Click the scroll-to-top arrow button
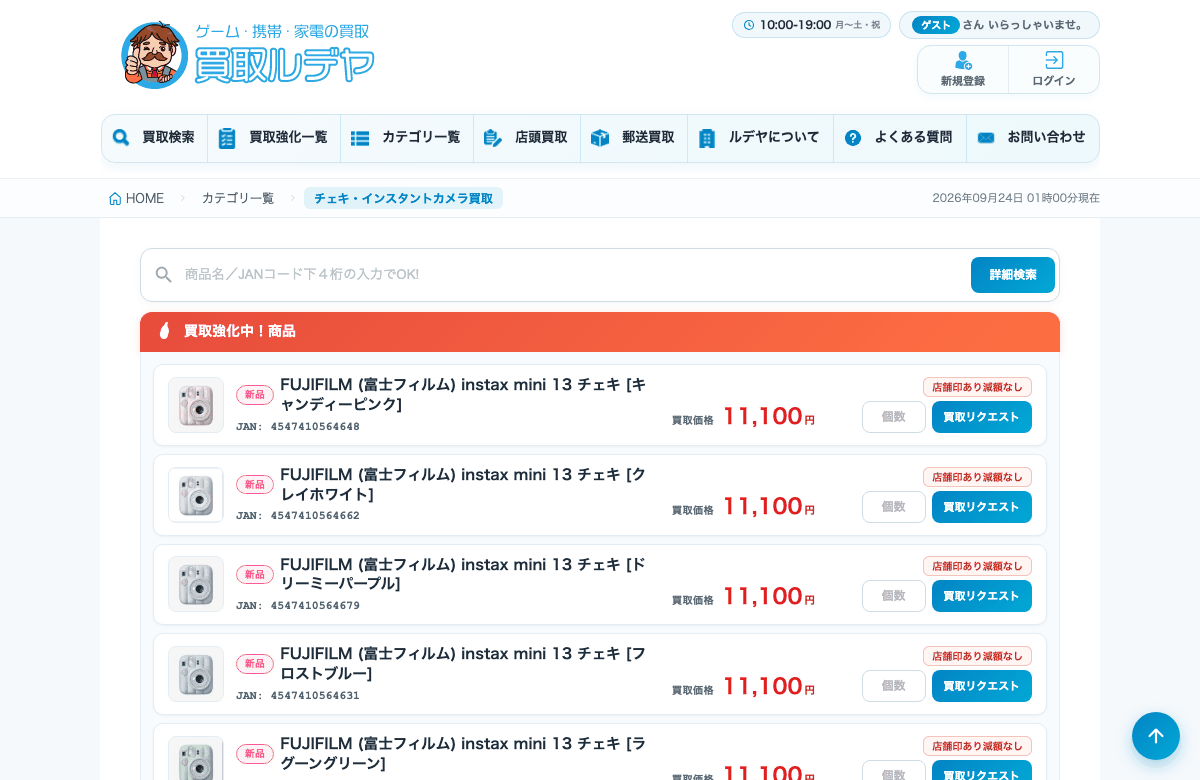The width and height of the screenshot is (1200, 780). (x=1156, y=736)
